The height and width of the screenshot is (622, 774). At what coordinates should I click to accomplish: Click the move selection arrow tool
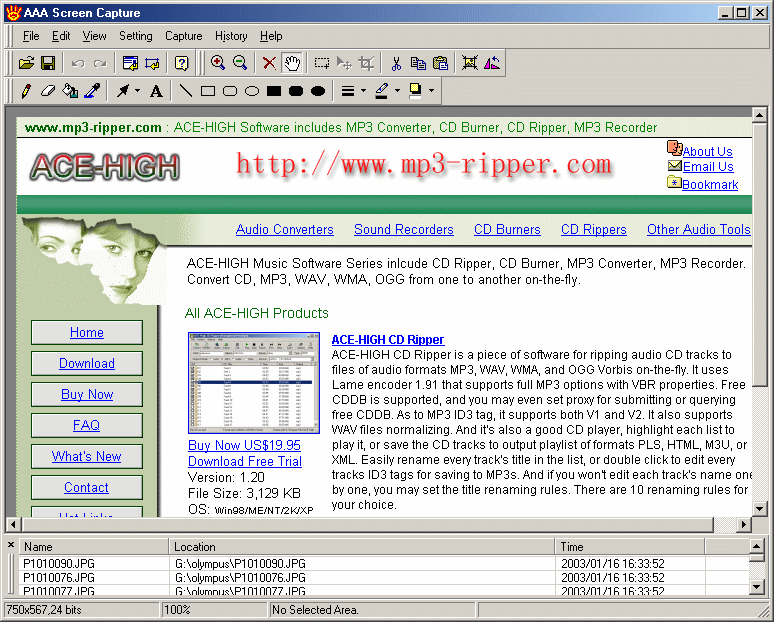pyautogui.click(x=344, y=63)
